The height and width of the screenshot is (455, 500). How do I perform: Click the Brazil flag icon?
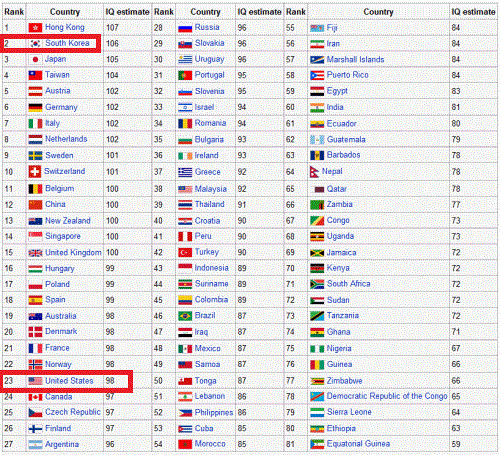[x=185, y=316]
